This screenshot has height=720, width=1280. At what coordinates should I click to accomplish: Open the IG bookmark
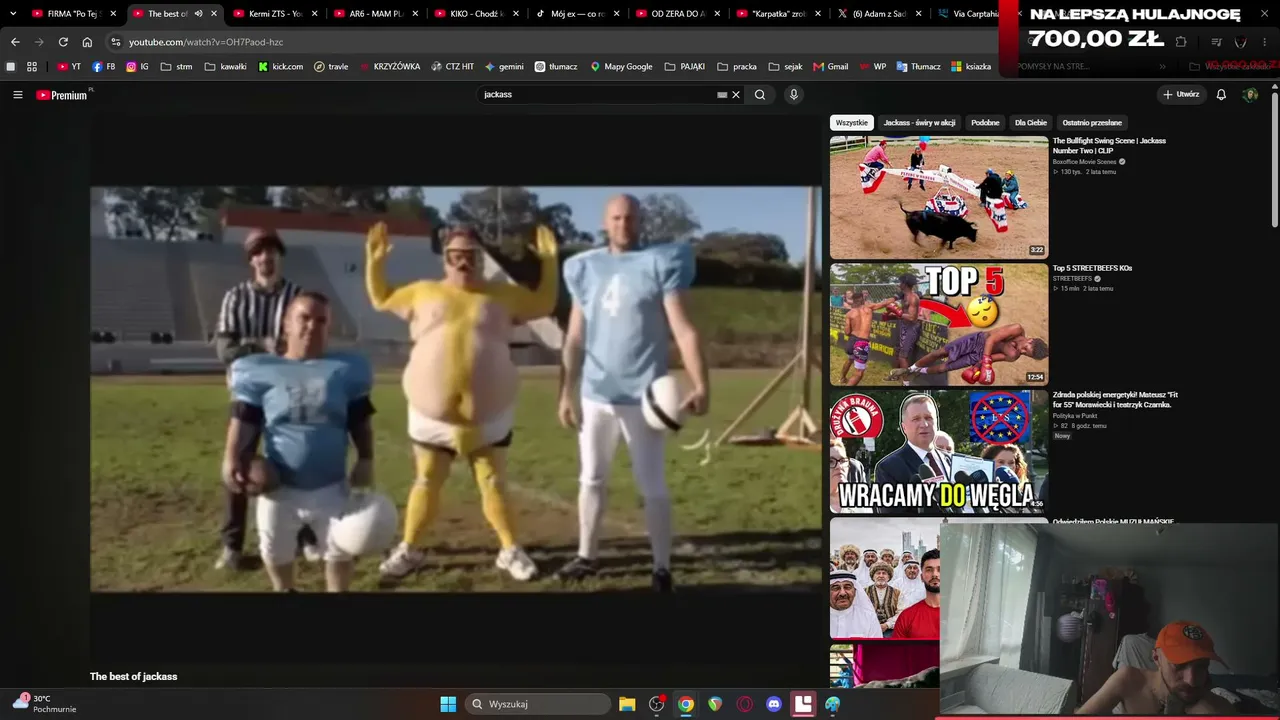138,67
